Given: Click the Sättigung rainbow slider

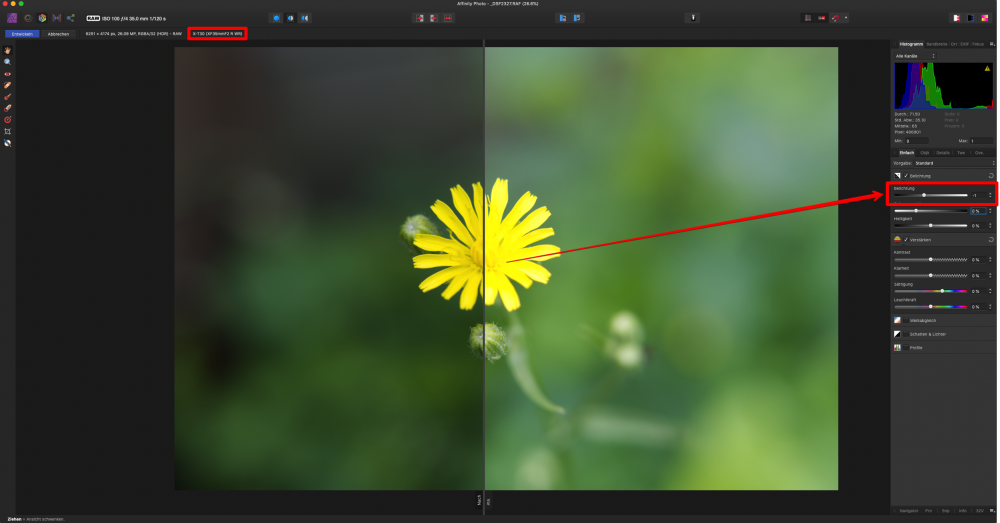Looking at the screenshot, I should (x=930, y=291).
